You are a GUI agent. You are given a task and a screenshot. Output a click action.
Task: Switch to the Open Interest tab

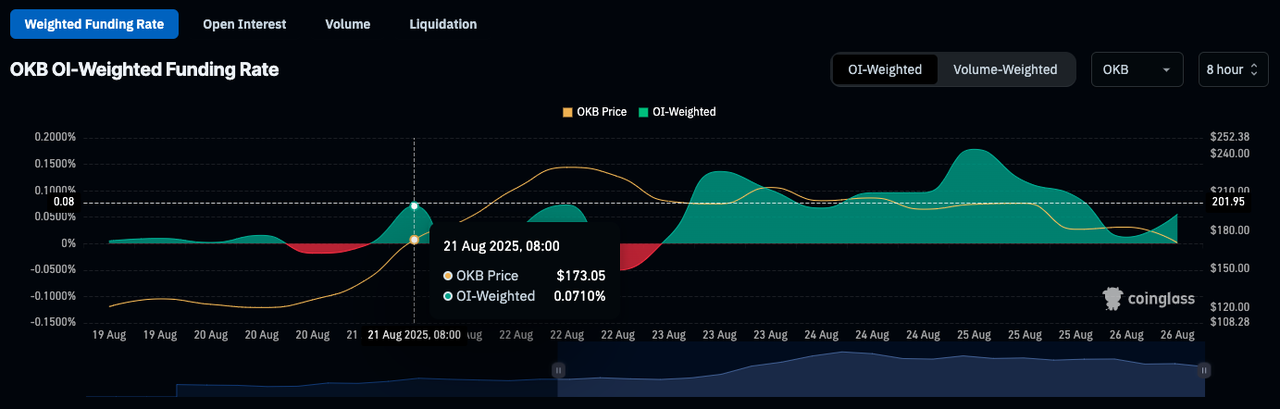tap(244, 24)
